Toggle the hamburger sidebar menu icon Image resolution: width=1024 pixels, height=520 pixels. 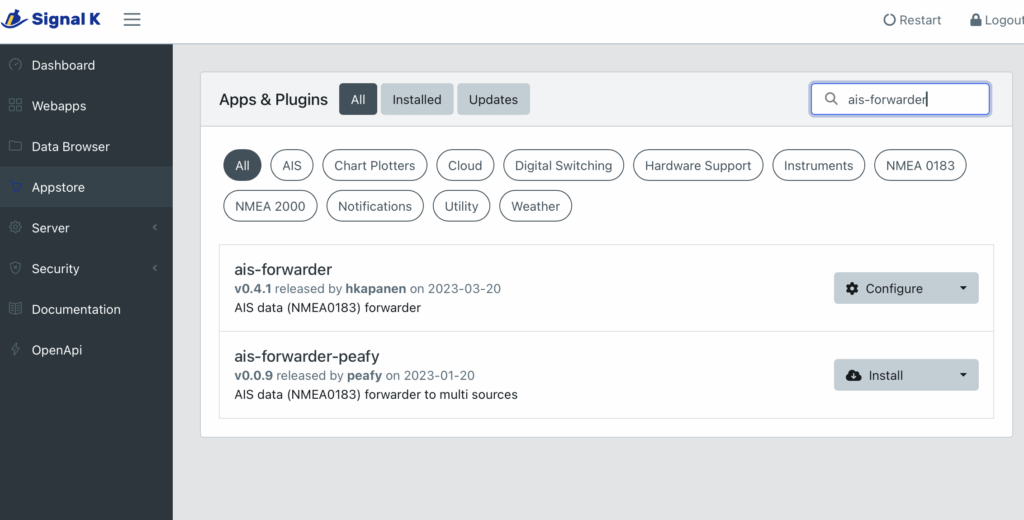[x=132, y=20]
